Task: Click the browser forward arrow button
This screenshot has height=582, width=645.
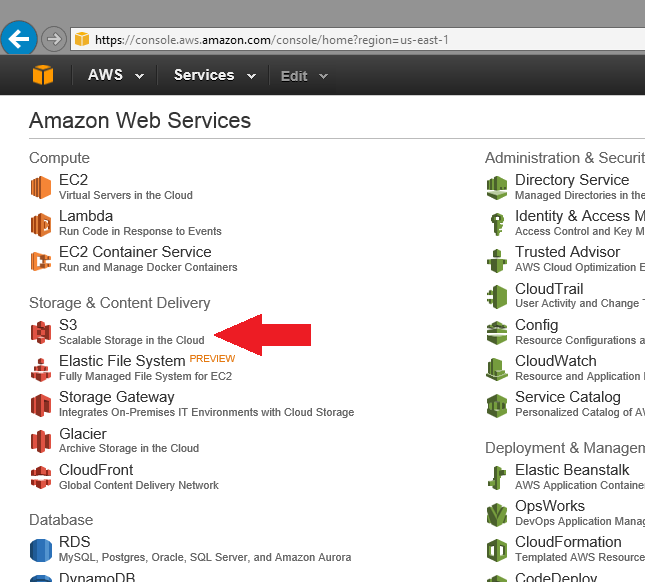Action: (x=53, y=39)
